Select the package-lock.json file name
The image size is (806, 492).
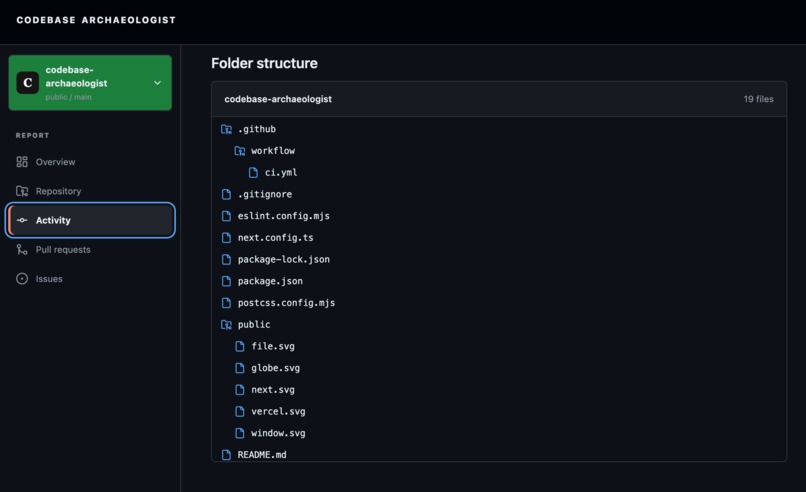284,260
